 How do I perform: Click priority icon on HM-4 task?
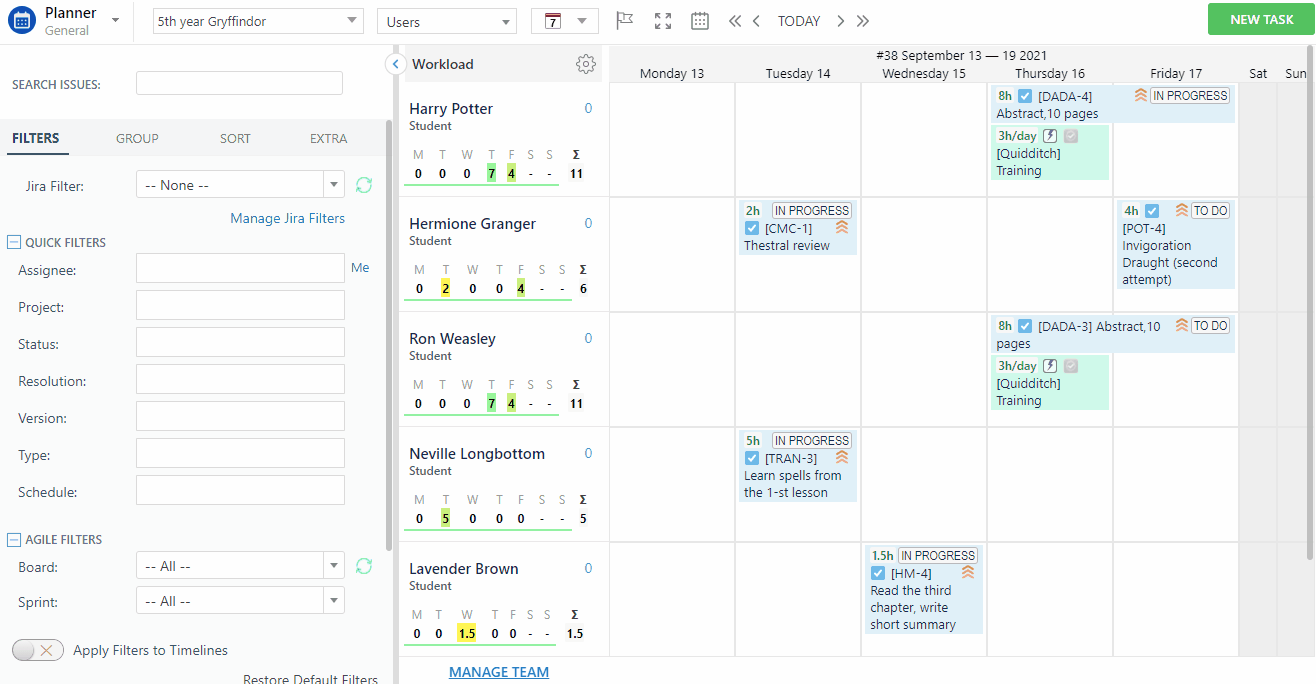(967, 572)
